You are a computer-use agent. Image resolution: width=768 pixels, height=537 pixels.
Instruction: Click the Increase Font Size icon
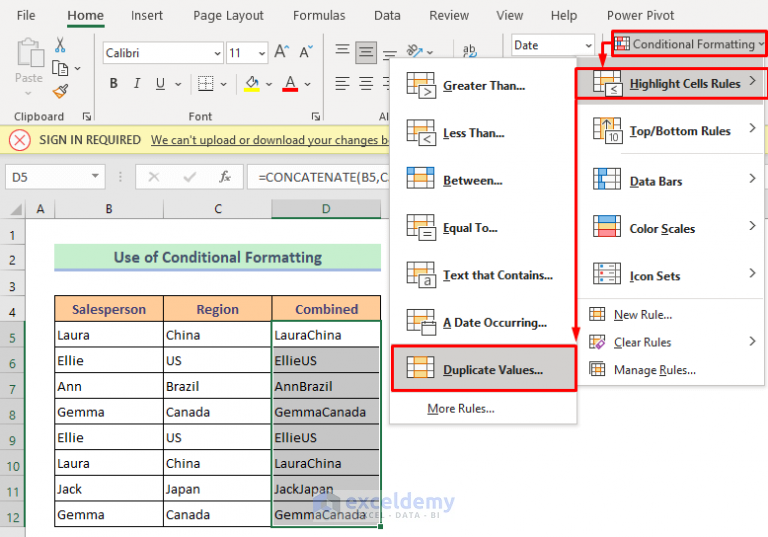point(282,51)
